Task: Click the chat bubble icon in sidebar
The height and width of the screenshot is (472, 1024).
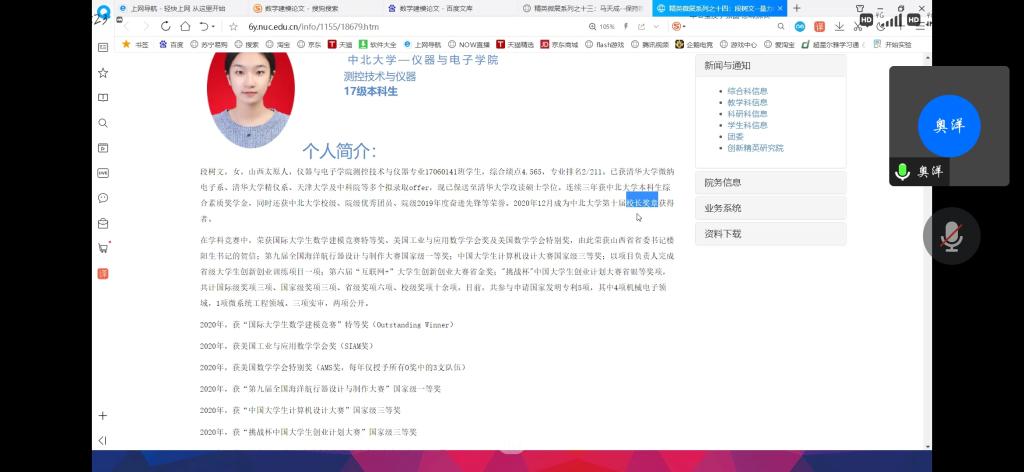Action: tap(102, 198)
